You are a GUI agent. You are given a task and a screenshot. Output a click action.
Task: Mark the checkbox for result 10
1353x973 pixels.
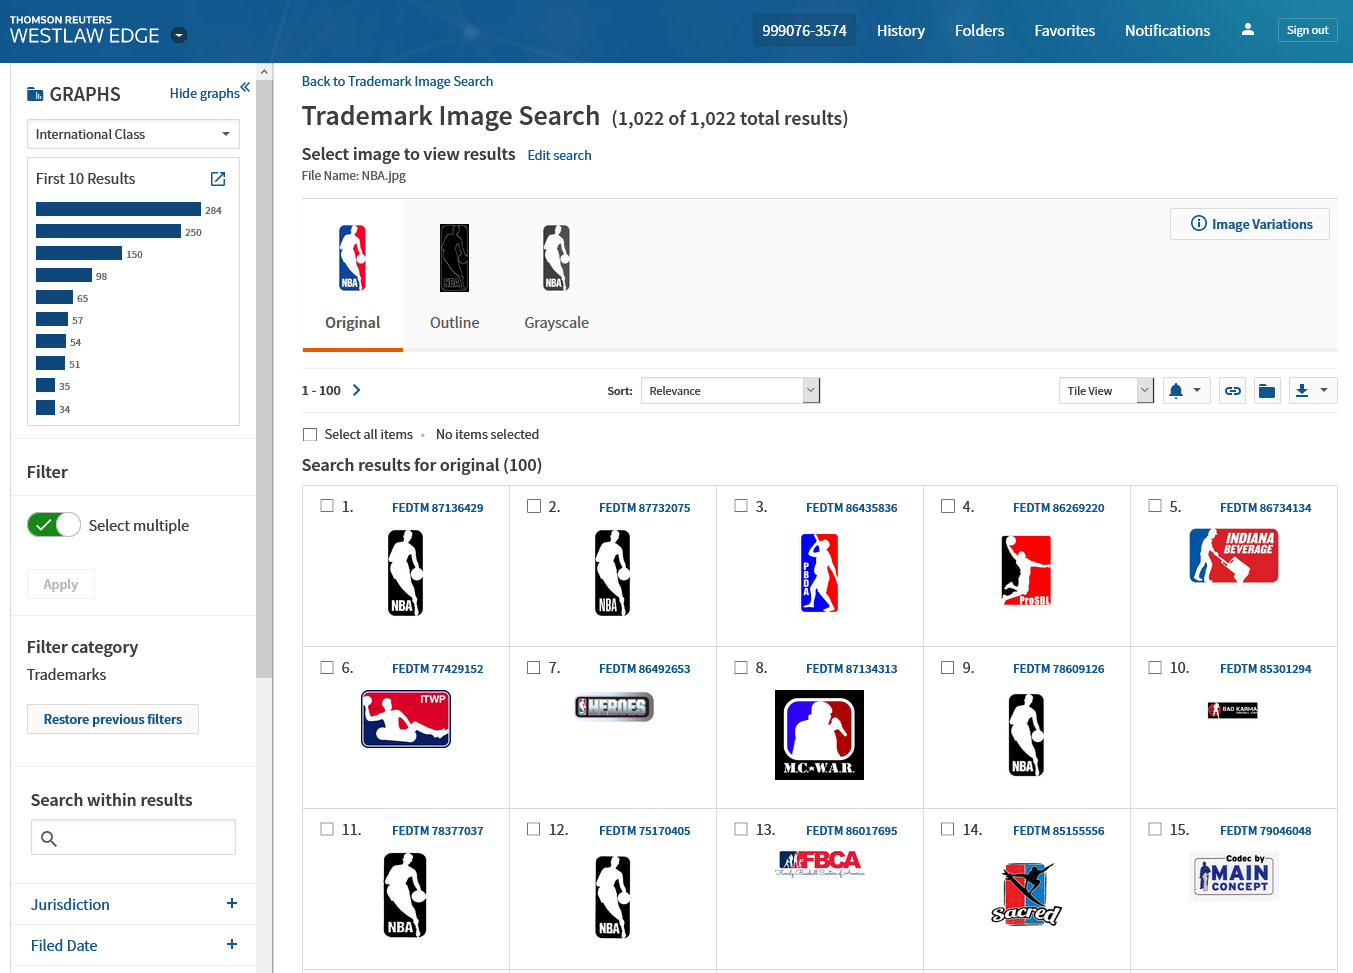(1155, 667)
